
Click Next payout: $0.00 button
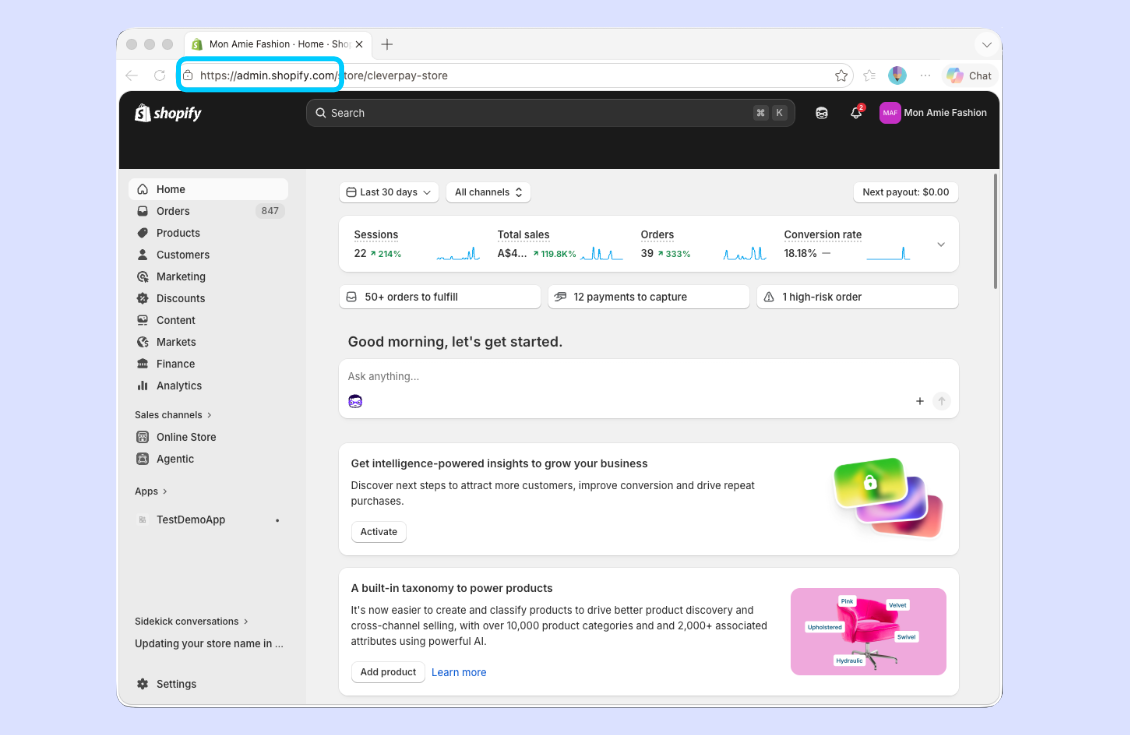coord(906,192)
